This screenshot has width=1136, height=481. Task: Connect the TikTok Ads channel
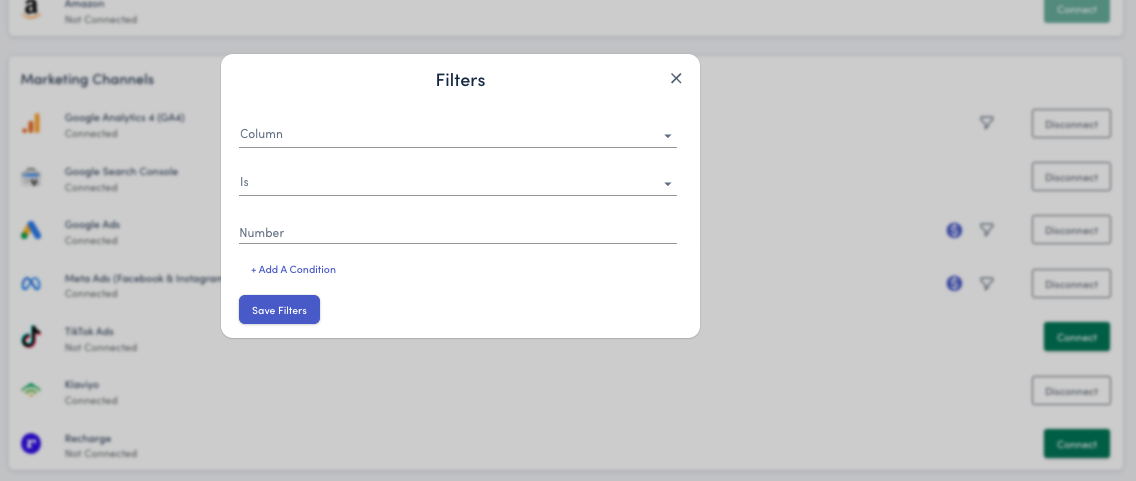1076,337
